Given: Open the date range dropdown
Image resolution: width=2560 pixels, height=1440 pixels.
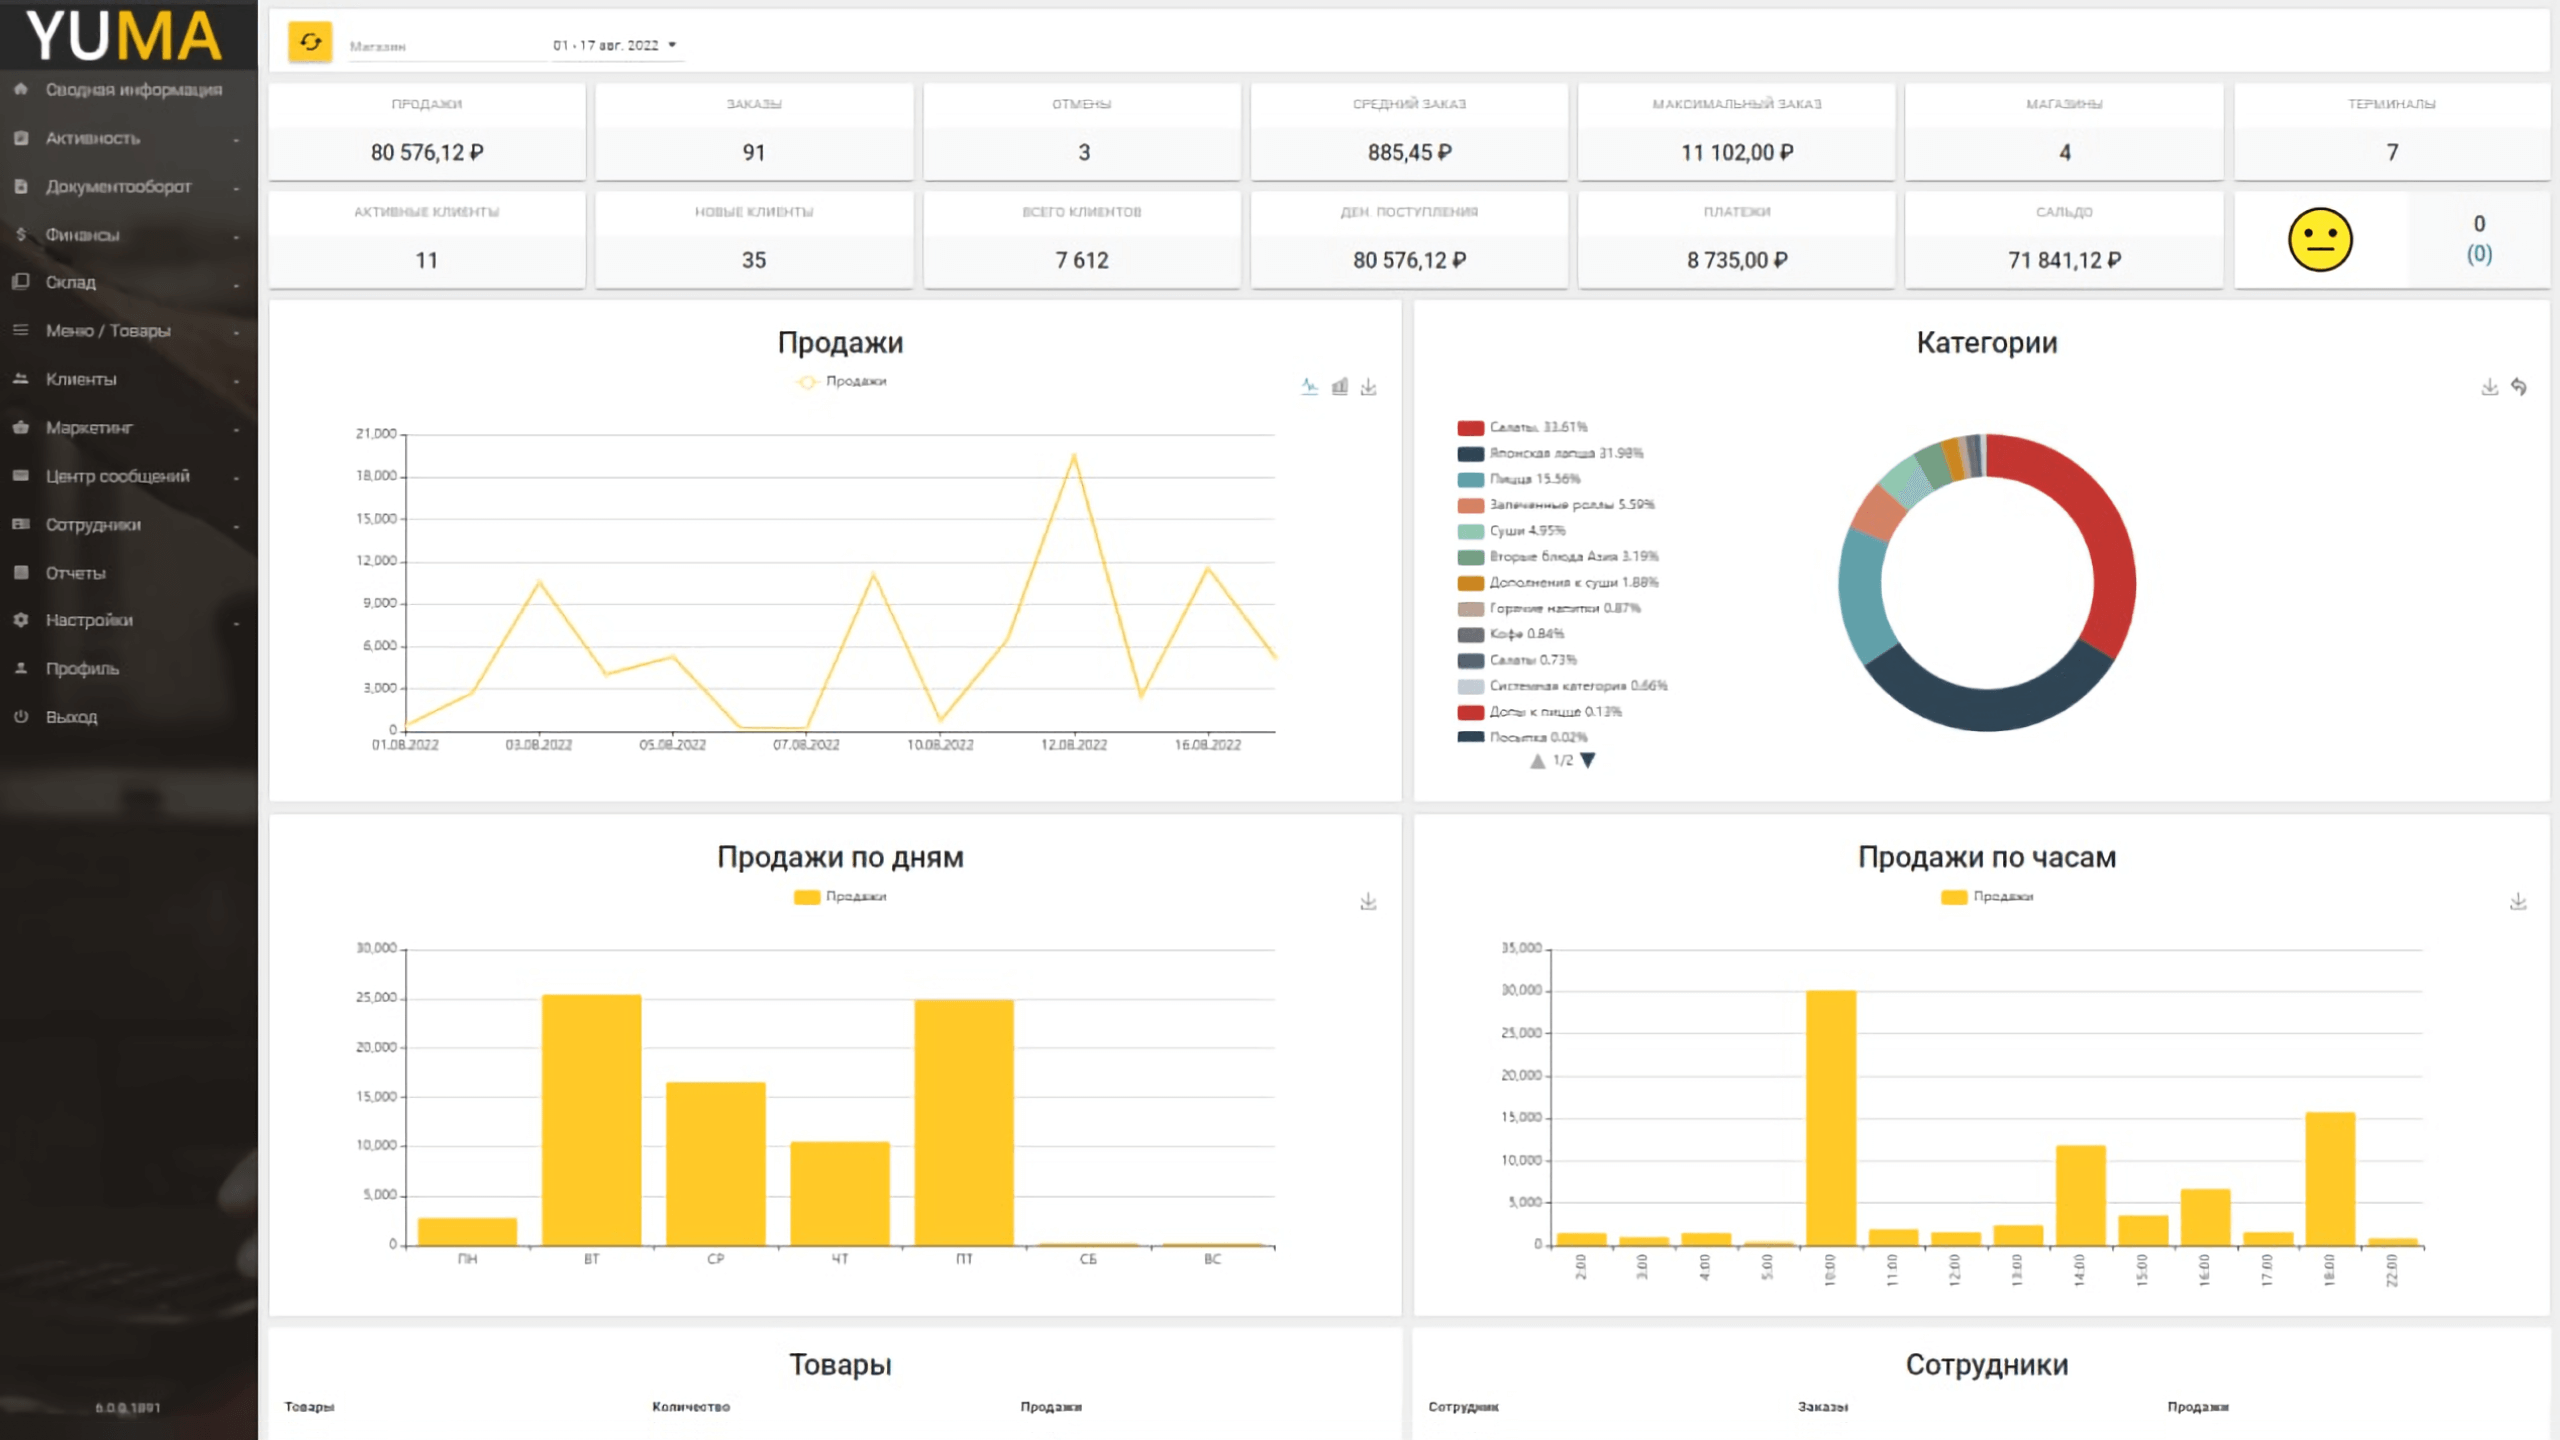Looking at the screenshot, I should [x=616, y=45].
